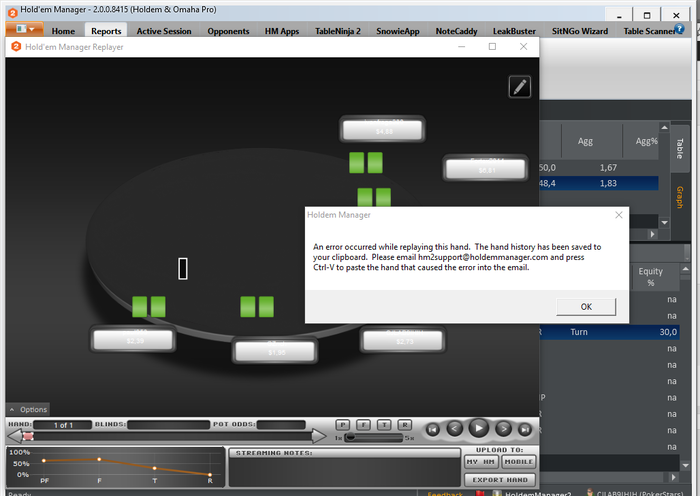Select the Turn row with equity 30,0
700x496 pixels.
pos(609,332)
